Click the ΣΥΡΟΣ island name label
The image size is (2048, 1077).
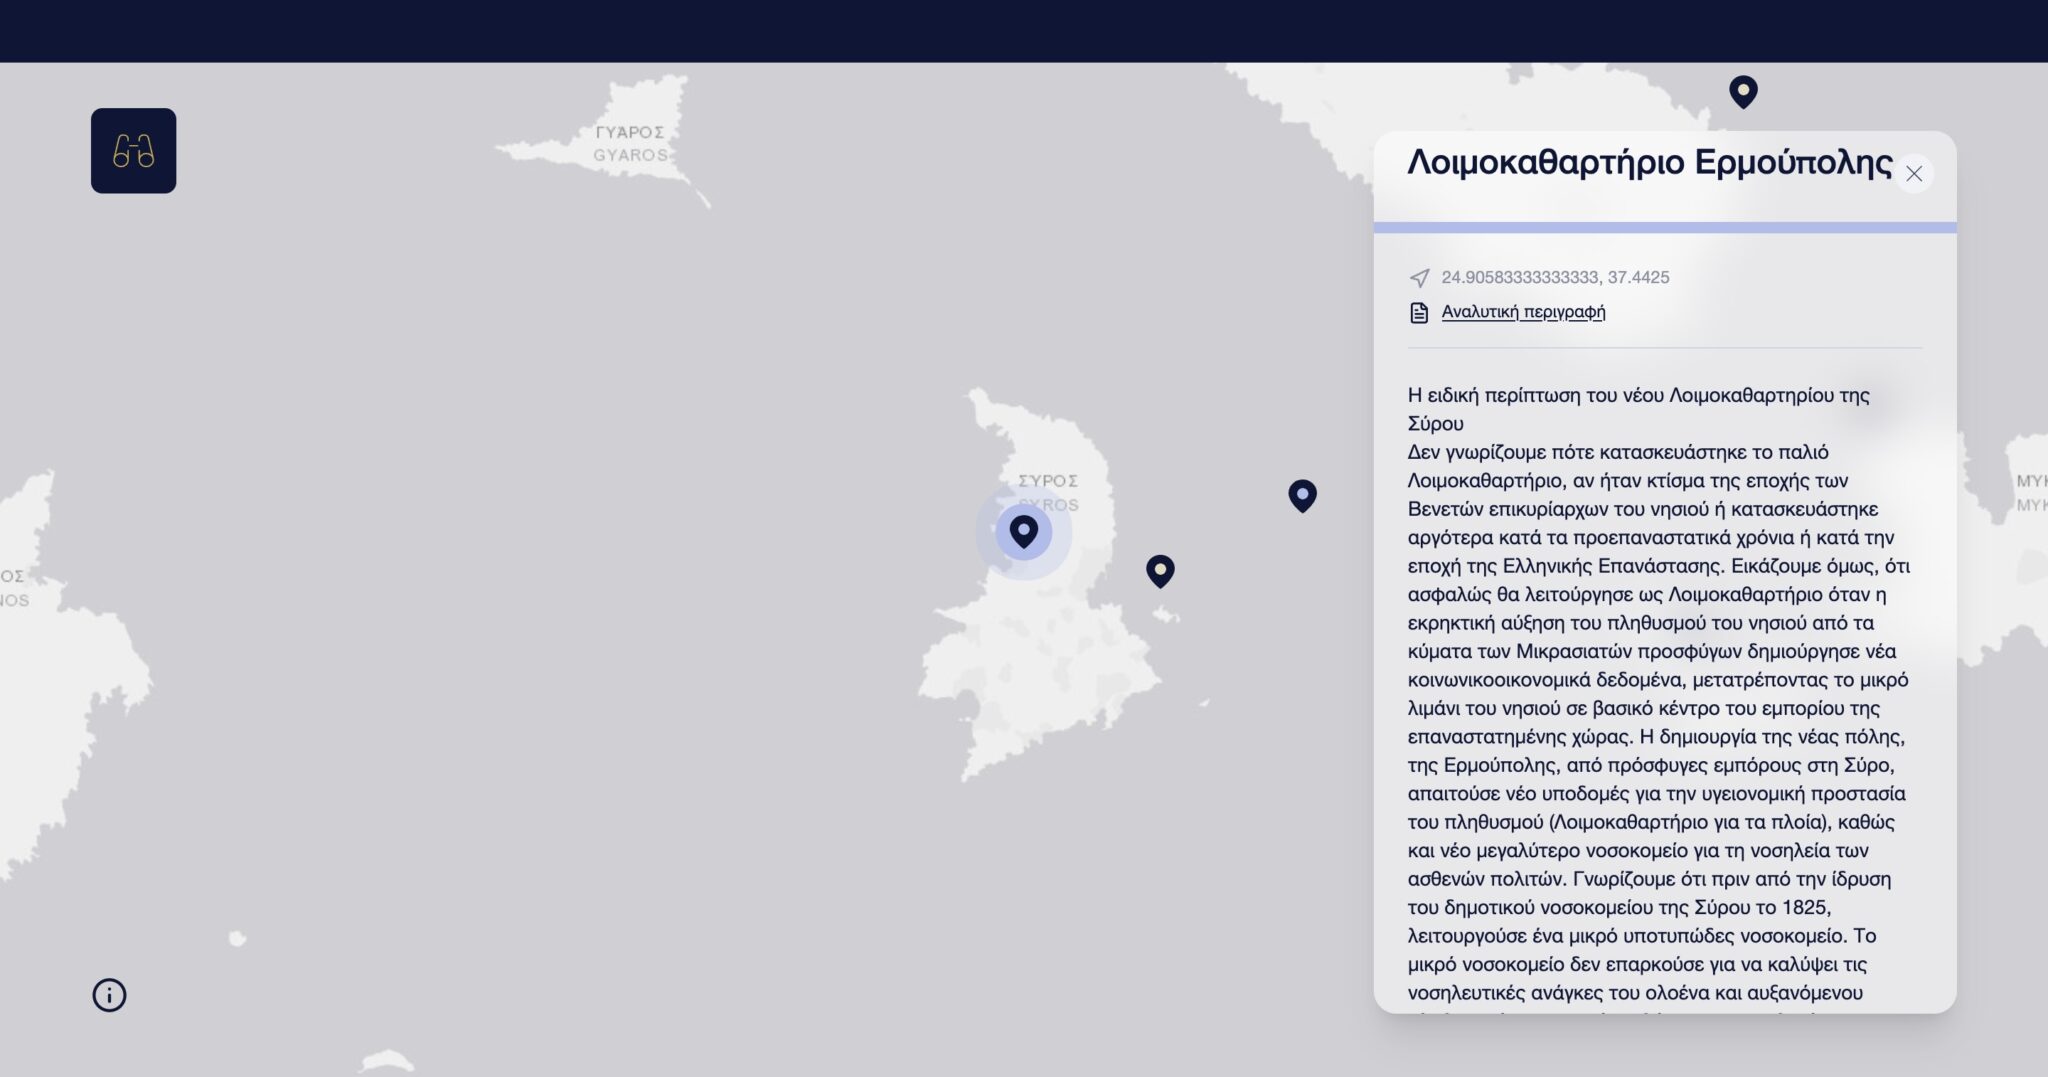click(1047, 481)
